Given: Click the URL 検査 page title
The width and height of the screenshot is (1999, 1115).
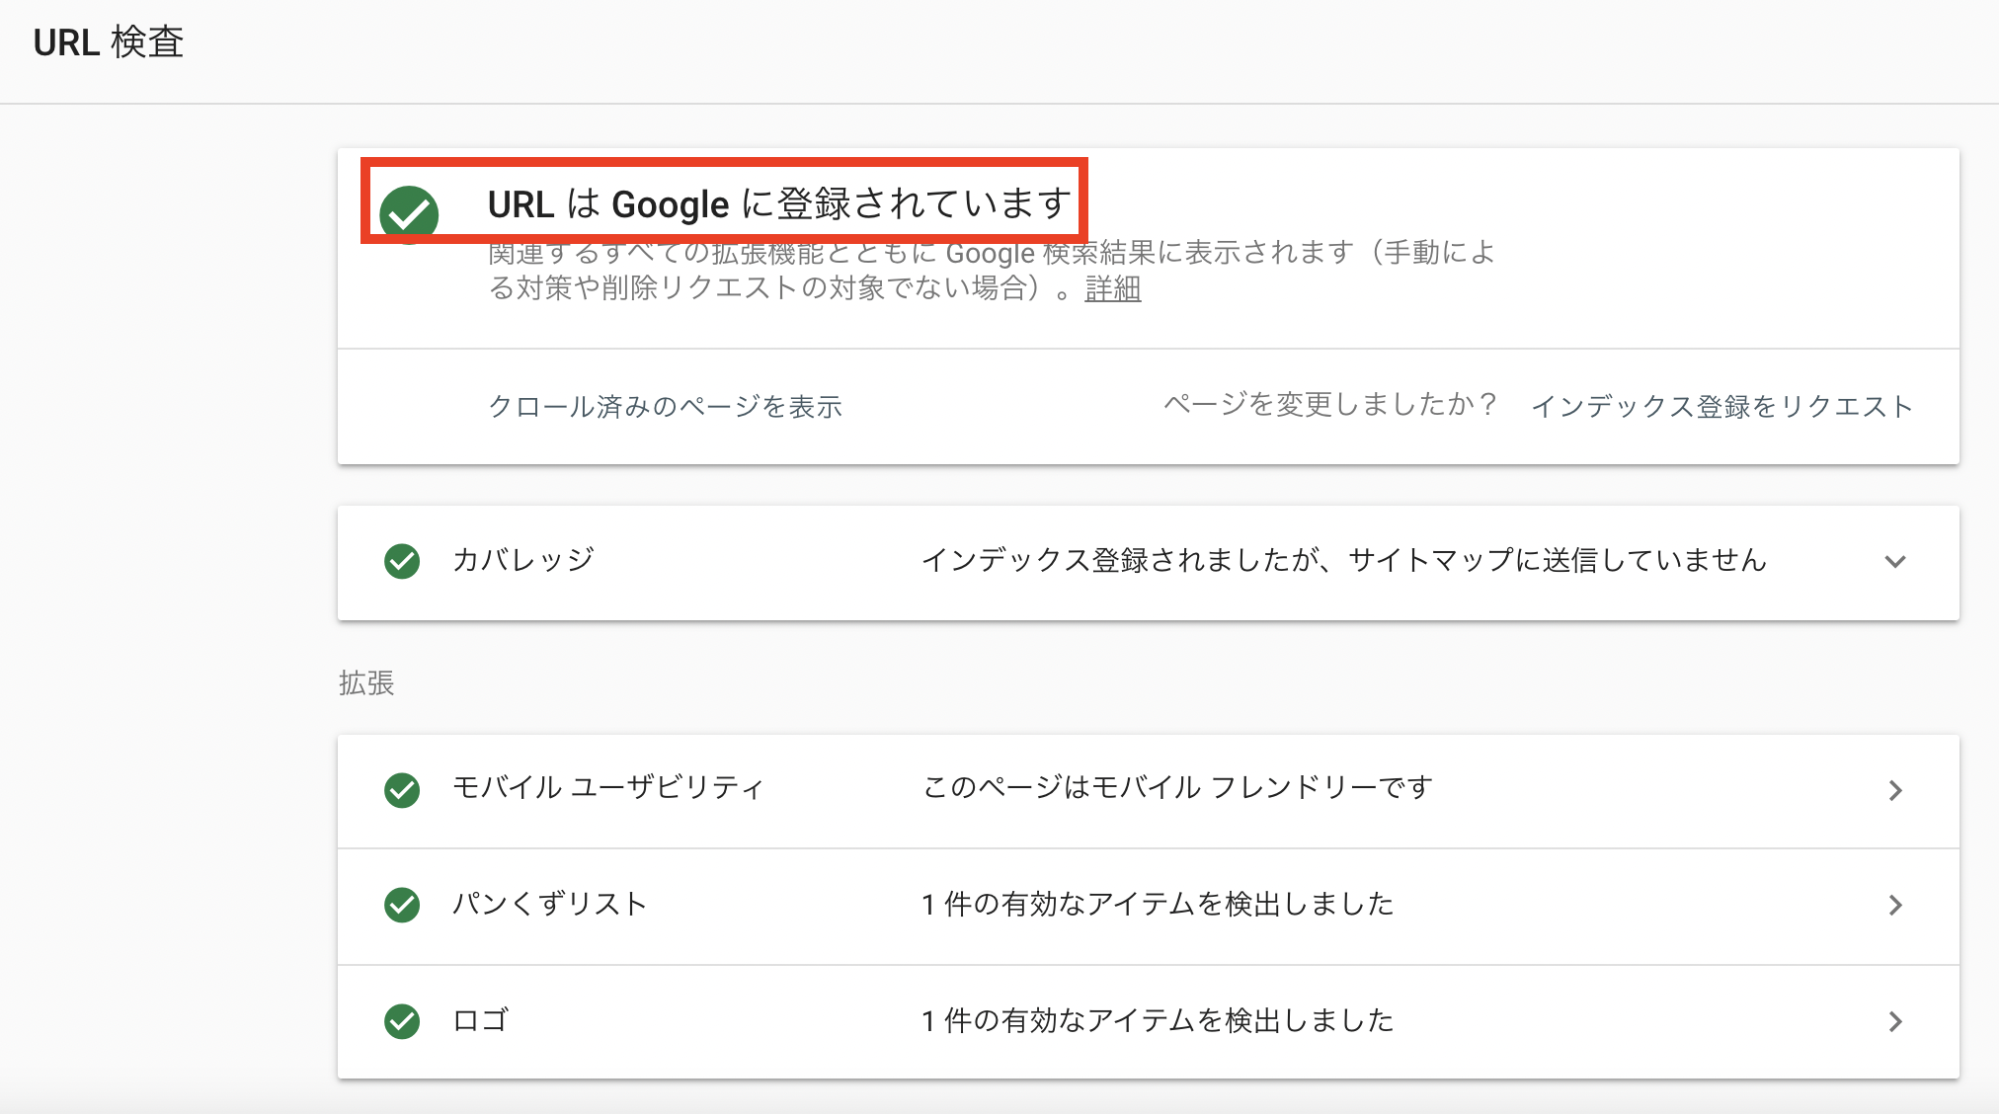Looking at the screenshot, I should (x=109, y=42).
